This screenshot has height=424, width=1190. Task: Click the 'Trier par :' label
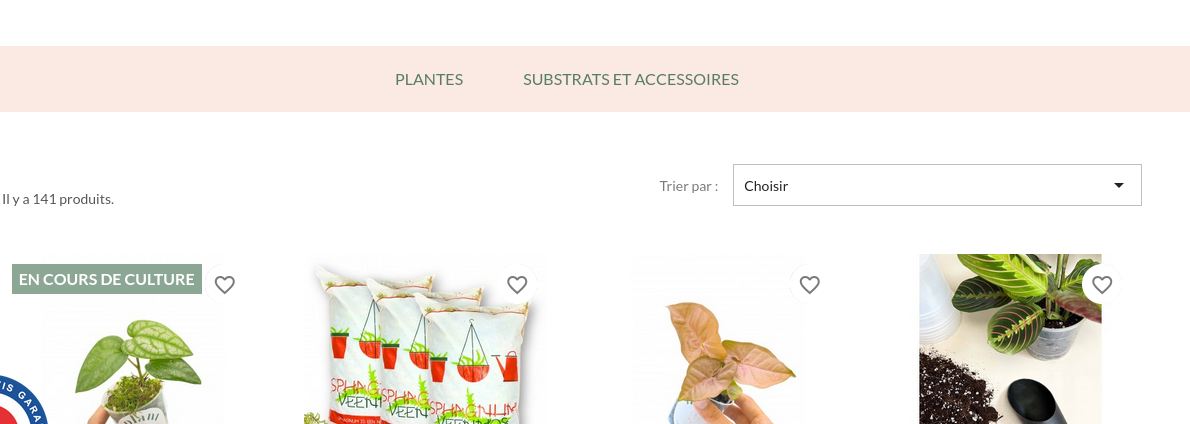coord(688,186)
